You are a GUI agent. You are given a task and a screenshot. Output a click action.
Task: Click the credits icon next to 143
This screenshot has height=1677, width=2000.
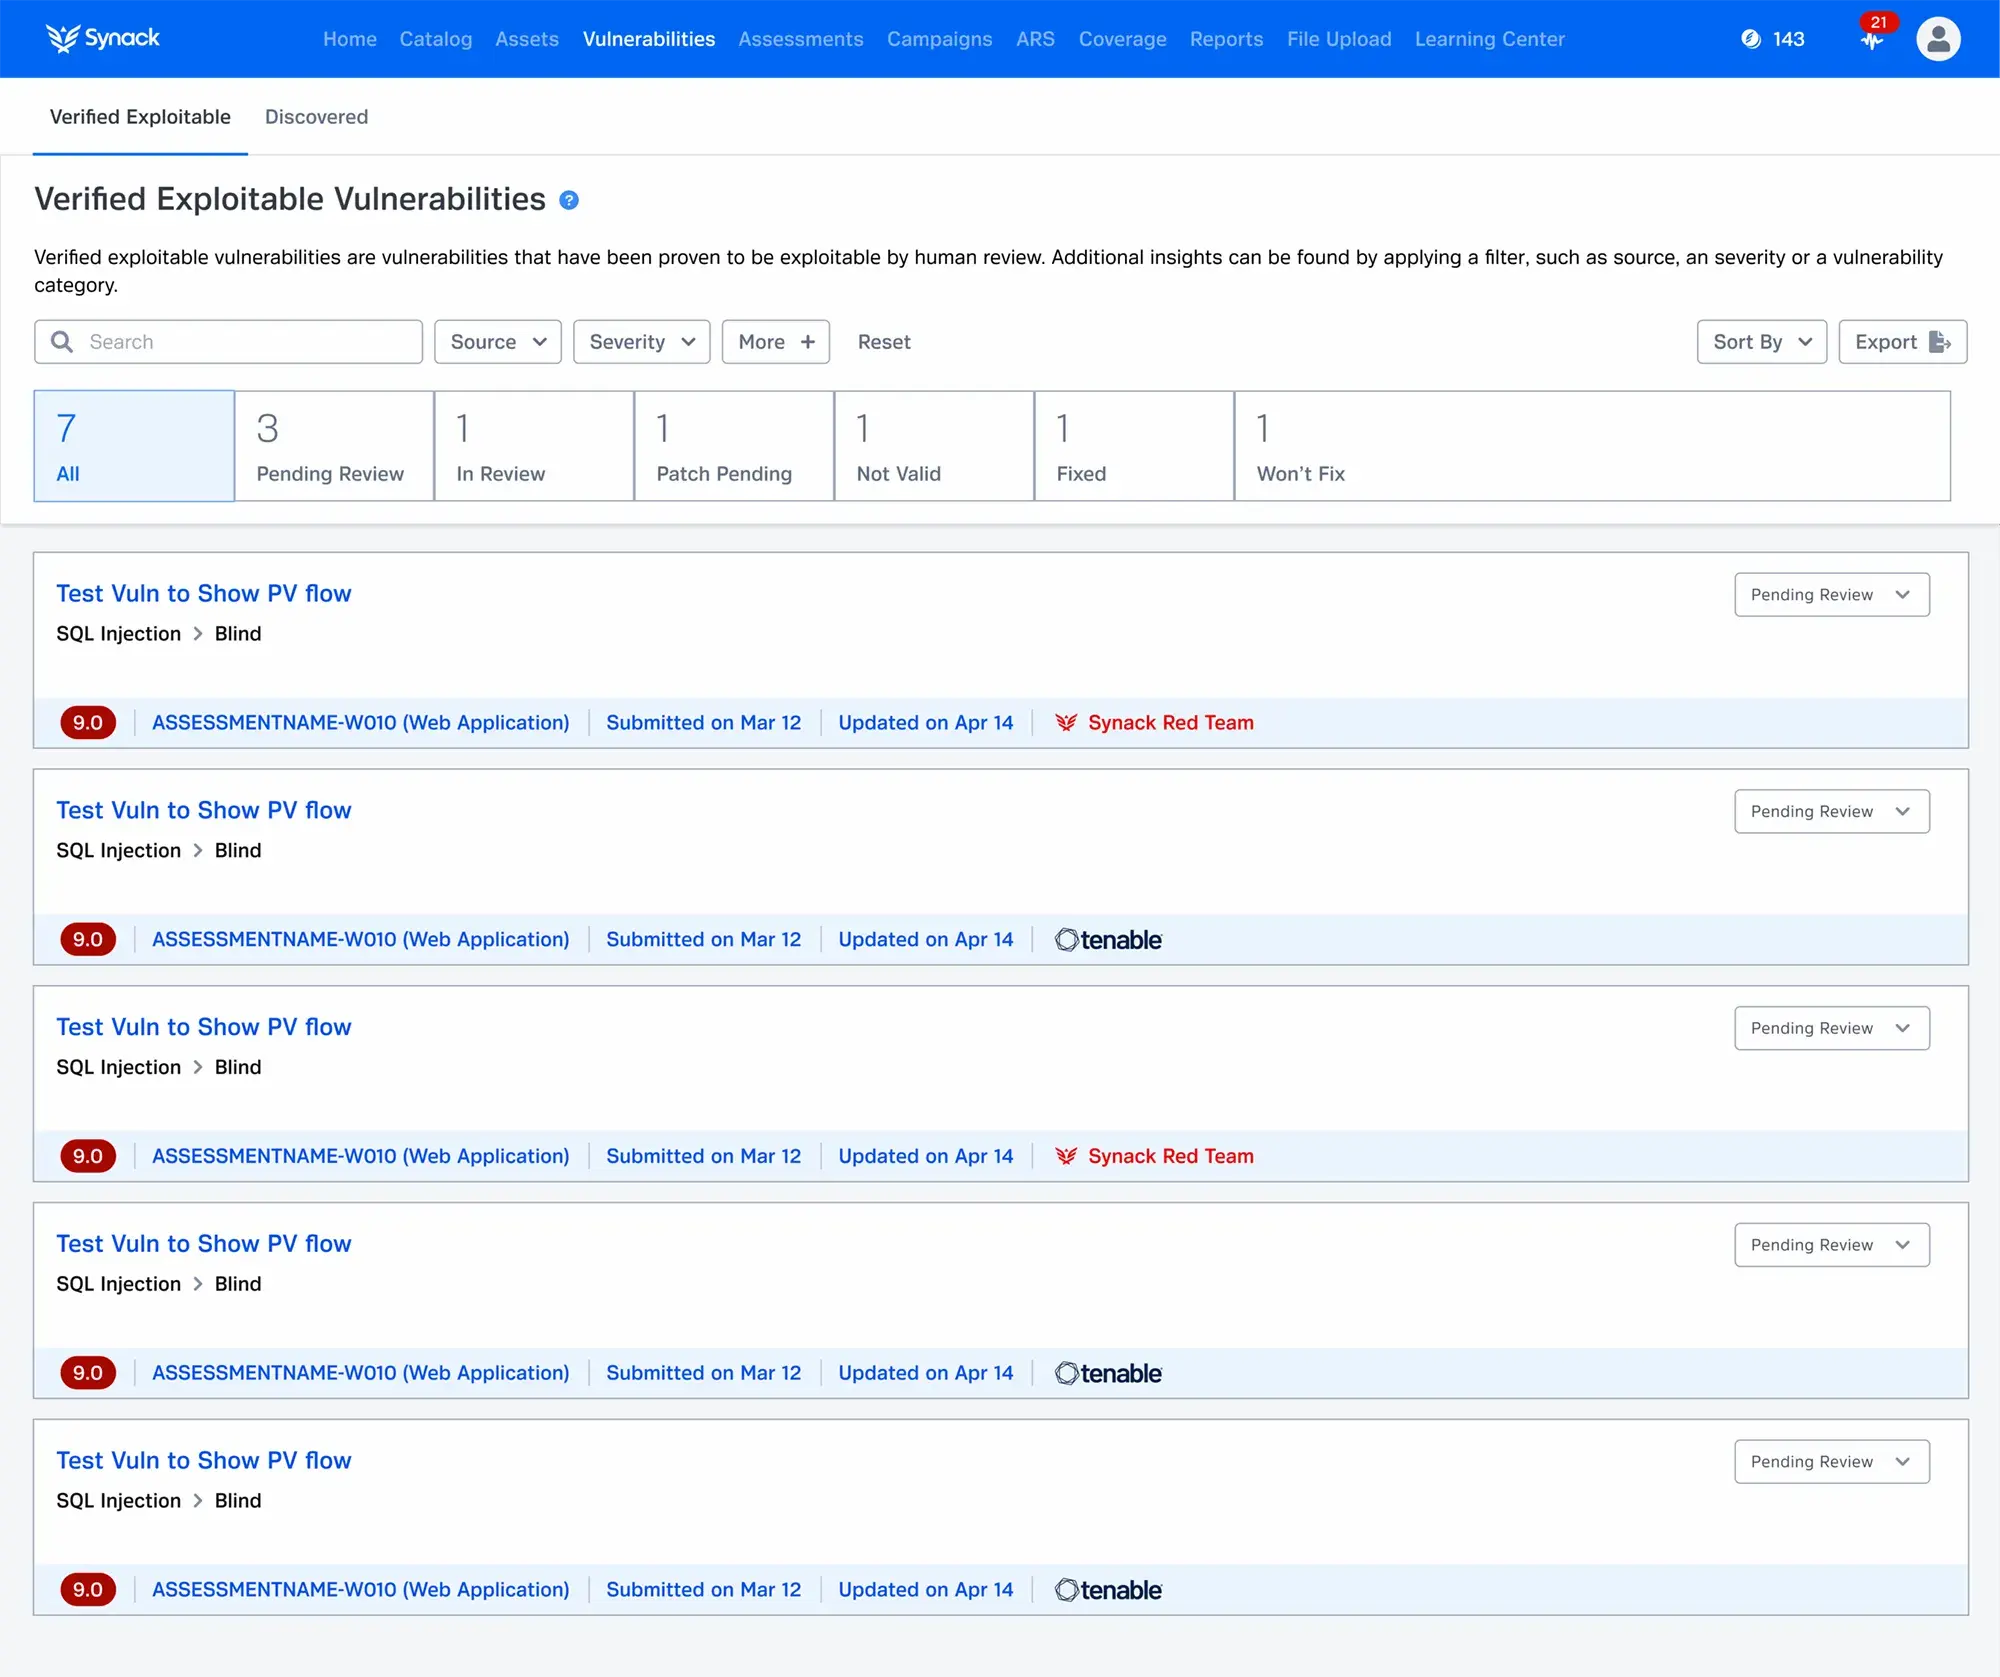pos(1750,39)
